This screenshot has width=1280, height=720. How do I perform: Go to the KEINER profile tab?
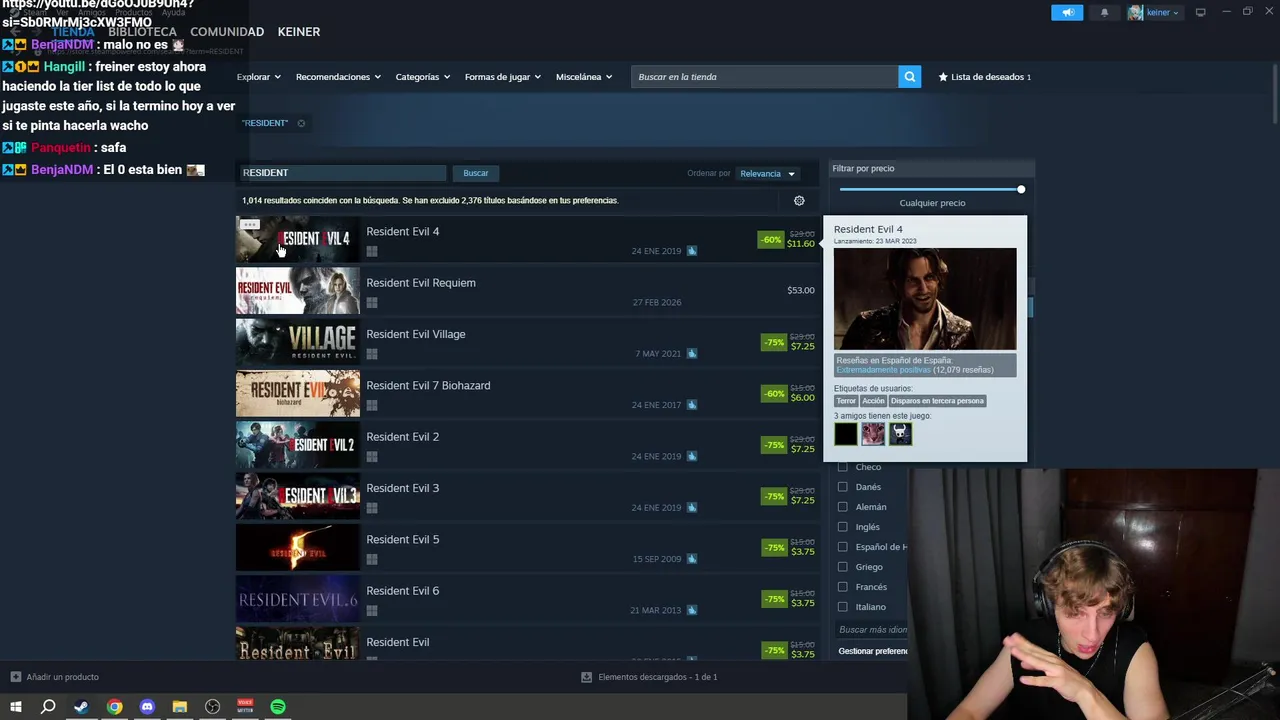tap(299, 32)
